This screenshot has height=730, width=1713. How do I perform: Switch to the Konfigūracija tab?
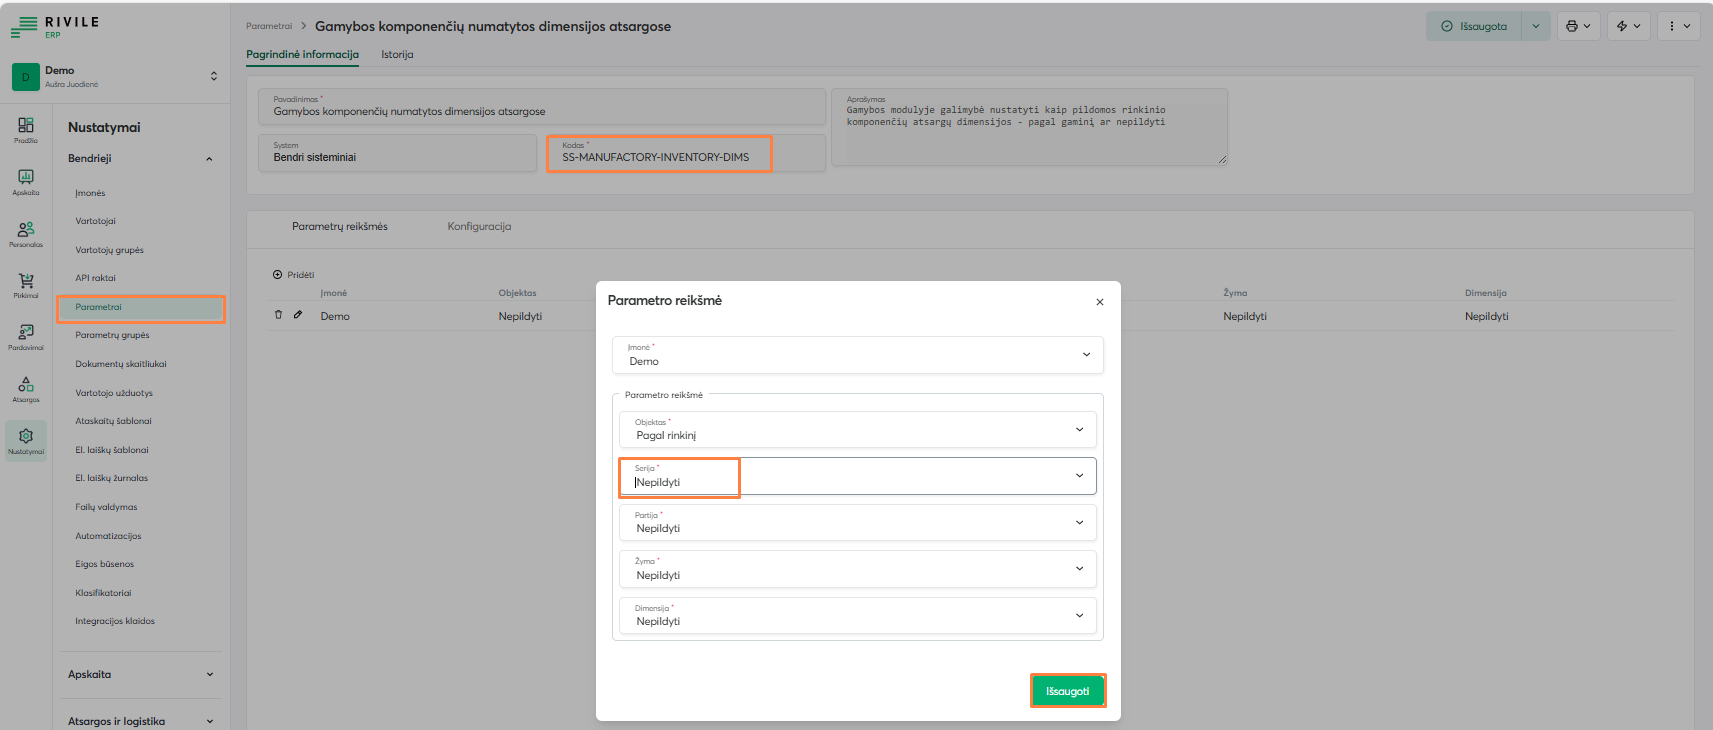coord(479,227)
